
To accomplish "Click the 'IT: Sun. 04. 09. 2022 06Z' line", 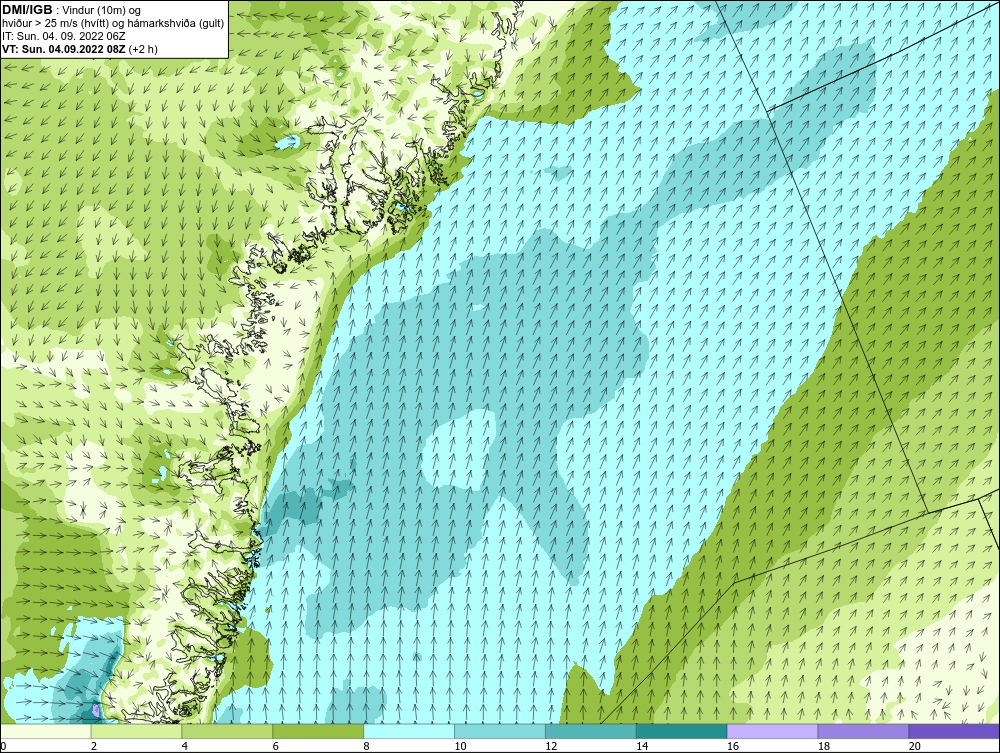I will click(x=63, y=36).
